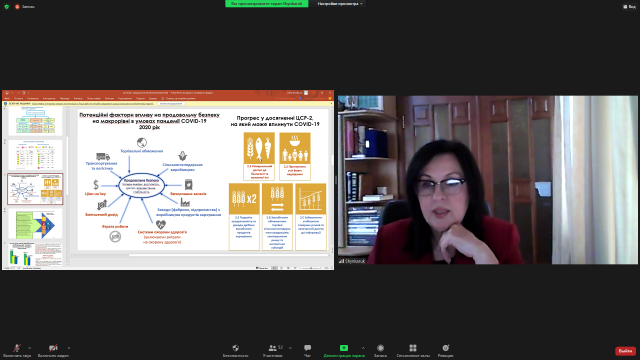
Task: Click the green Share Screen button
Action: (x=344, y=350)
